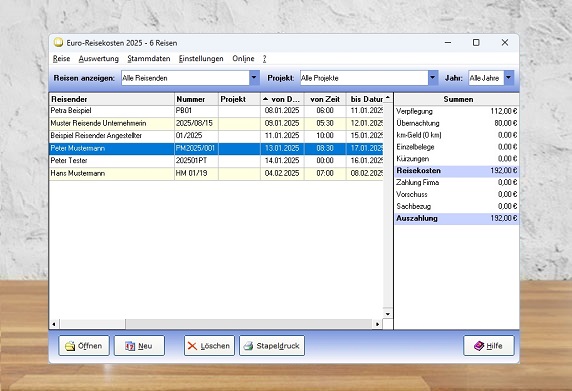The height and width of the screenshot is (391, 572).
Task: Open the Stammdaten menu
Action: 148,59
